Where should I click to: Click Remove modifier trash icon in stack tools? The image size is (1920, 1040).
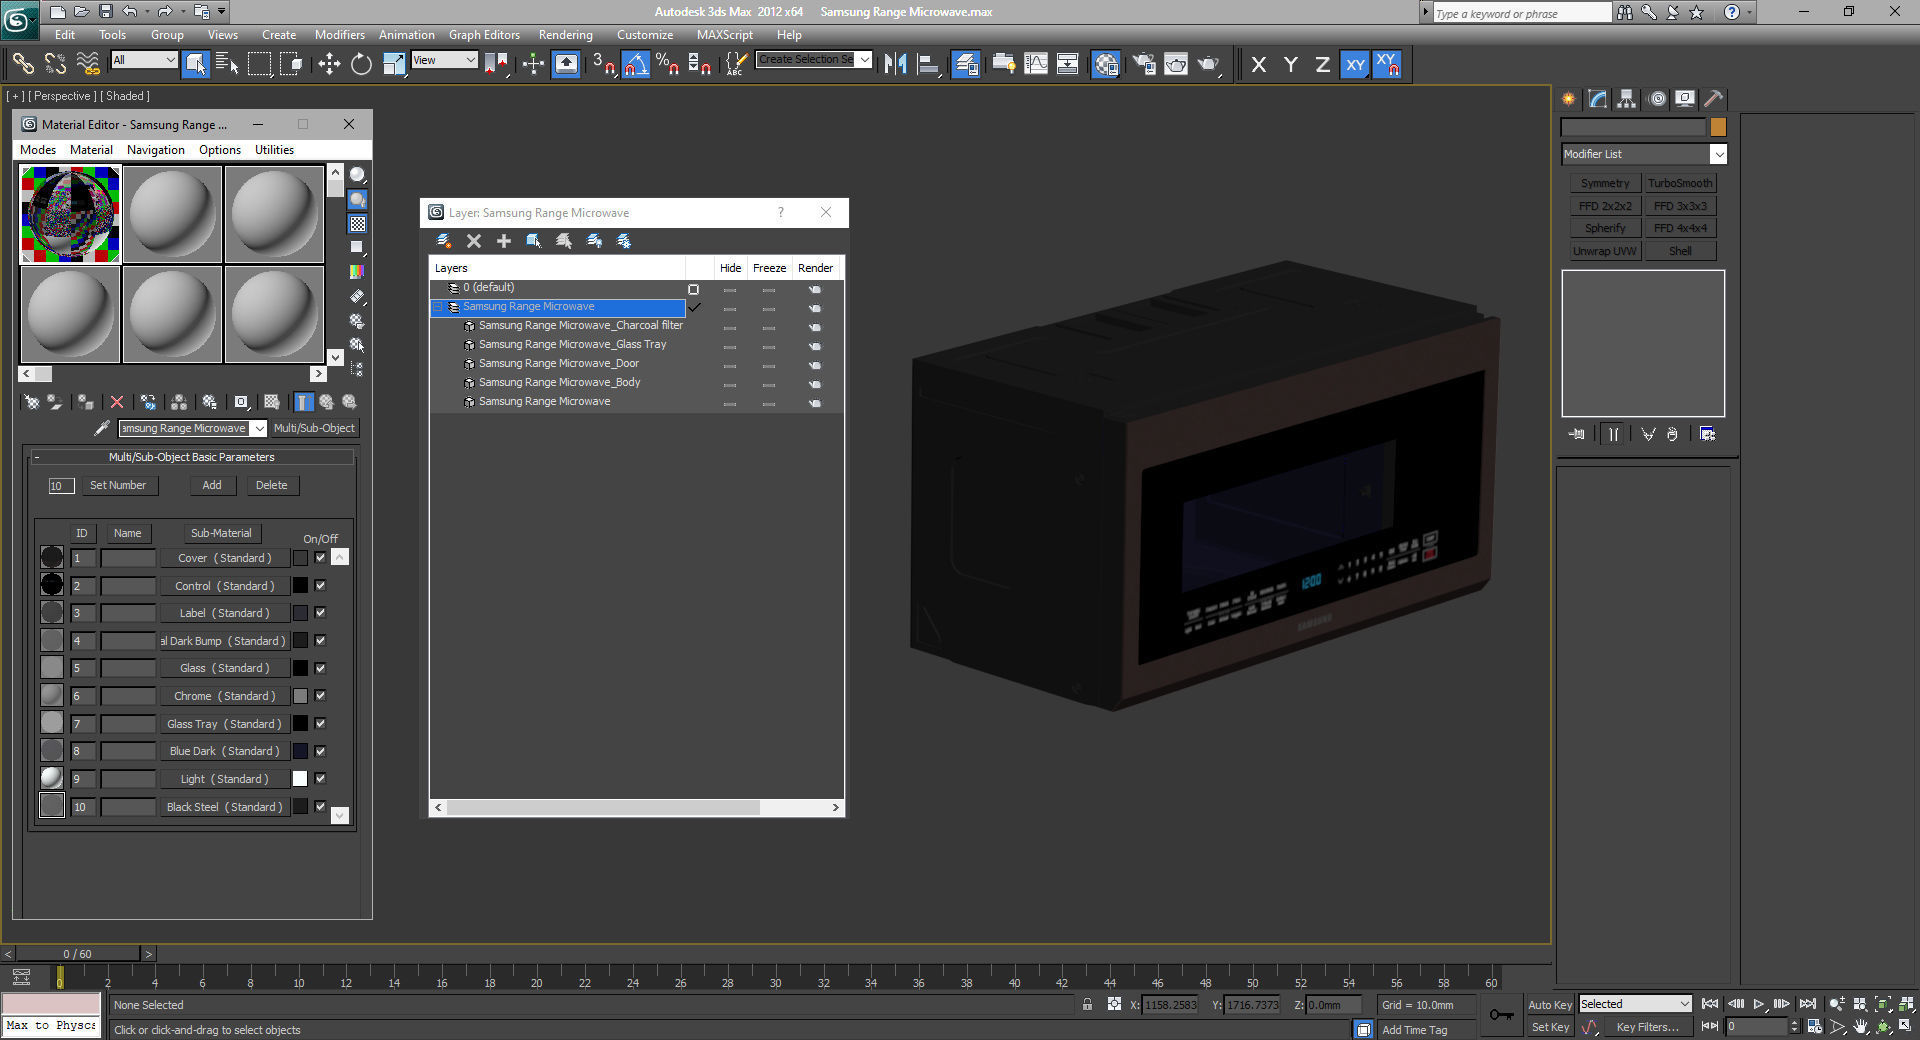click(1672, 434)
